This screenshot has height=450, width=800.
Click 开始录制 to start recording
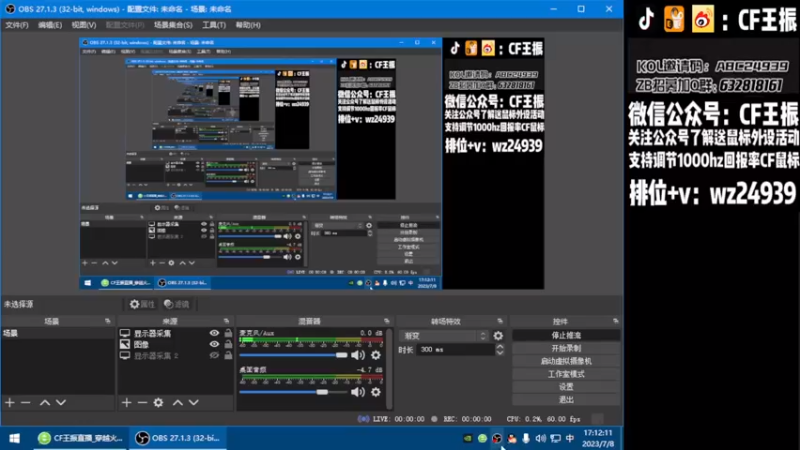(566, 348)
